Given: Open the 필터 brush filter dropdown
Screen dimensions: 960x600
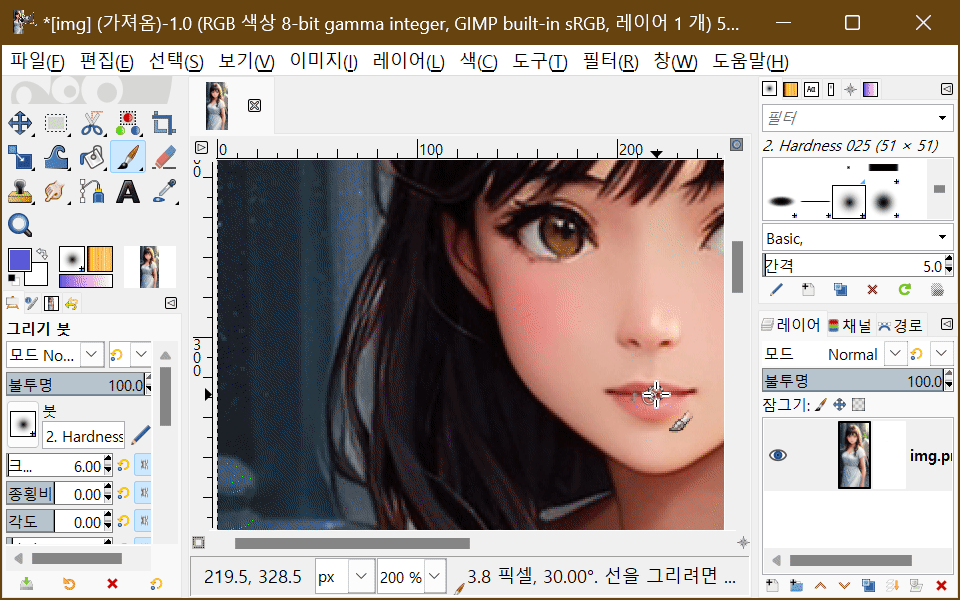Looking at the screenshot, I should click(942, 118).
